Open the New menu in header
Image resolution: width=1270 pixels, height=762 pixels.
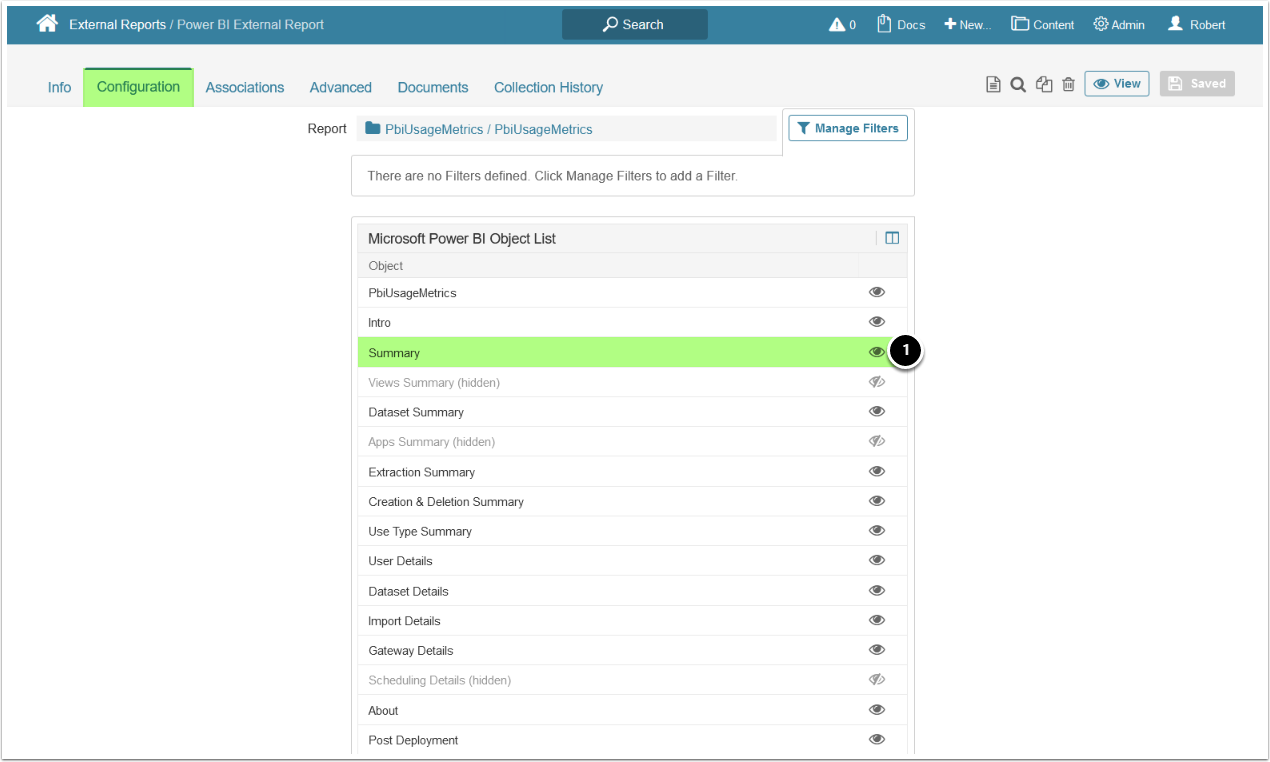point(967,24)
